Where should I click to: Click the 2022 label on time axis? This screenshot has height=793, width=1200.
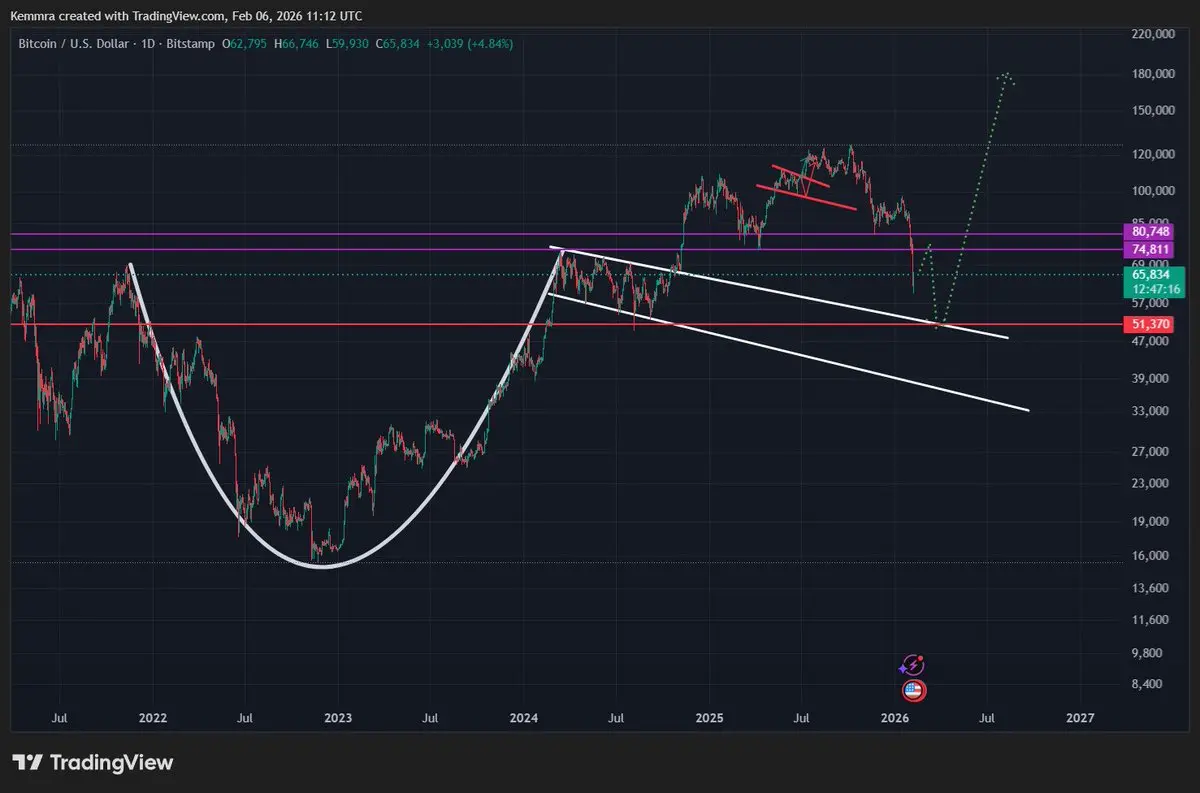(153, 718)
